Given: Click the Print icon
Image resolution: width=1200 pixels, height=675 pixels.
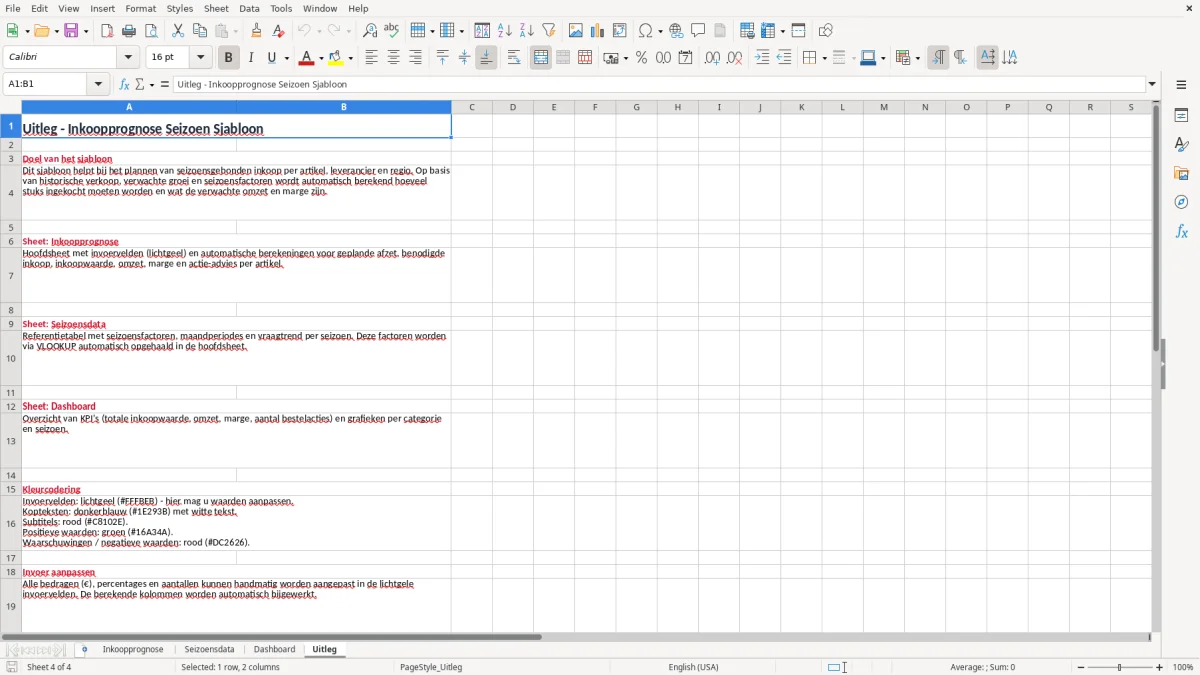Looking at the screenshot, I should click(129, 31).
